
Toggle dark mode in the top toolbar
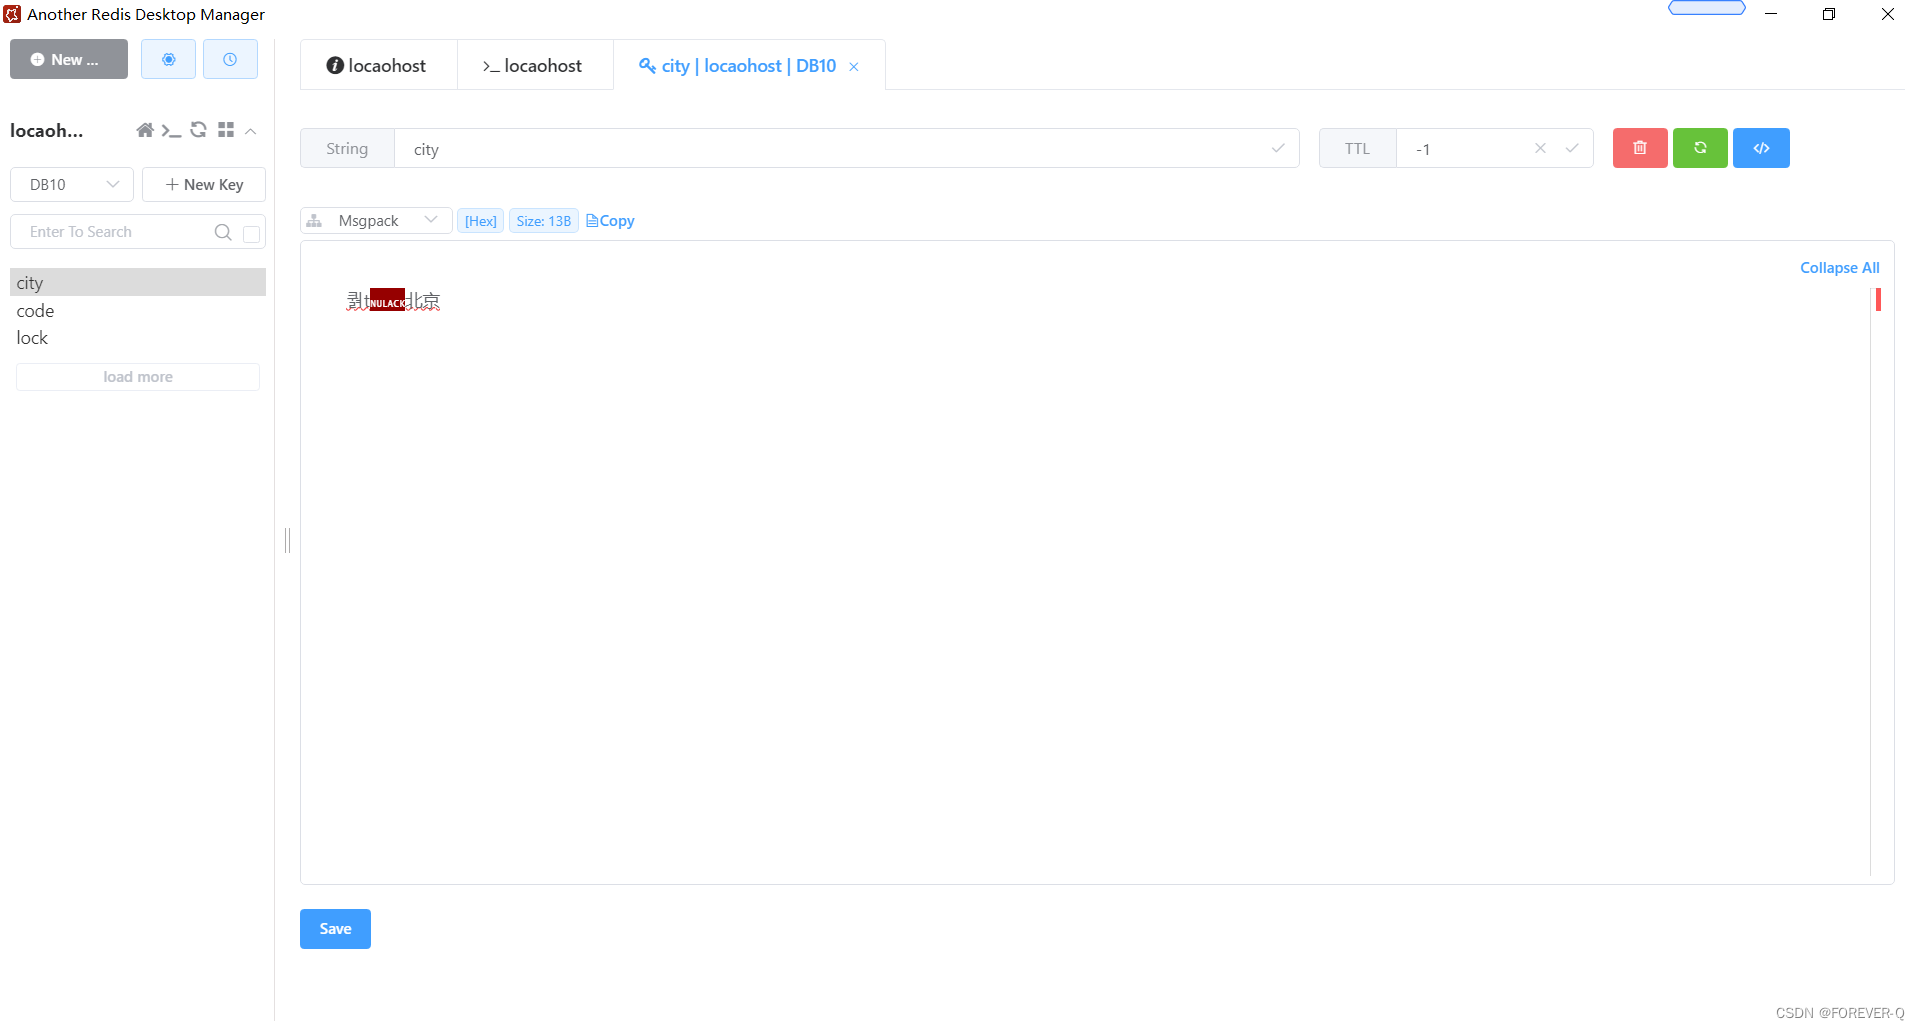click(168, 59)
